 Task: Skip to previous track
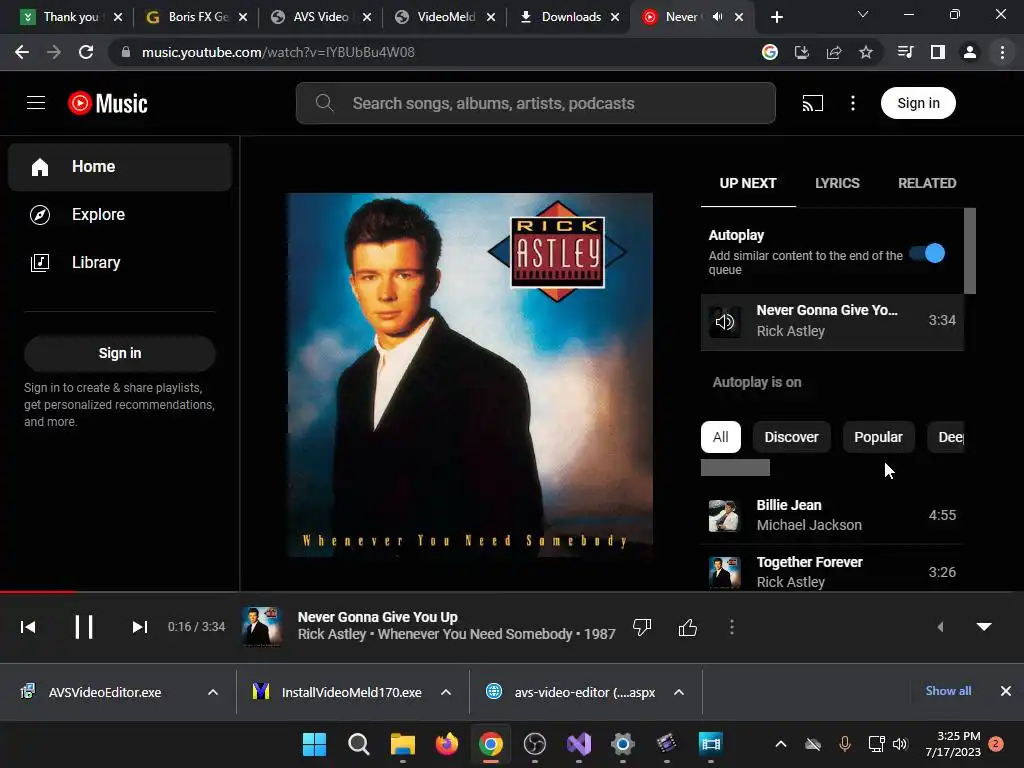coord(28,627)
